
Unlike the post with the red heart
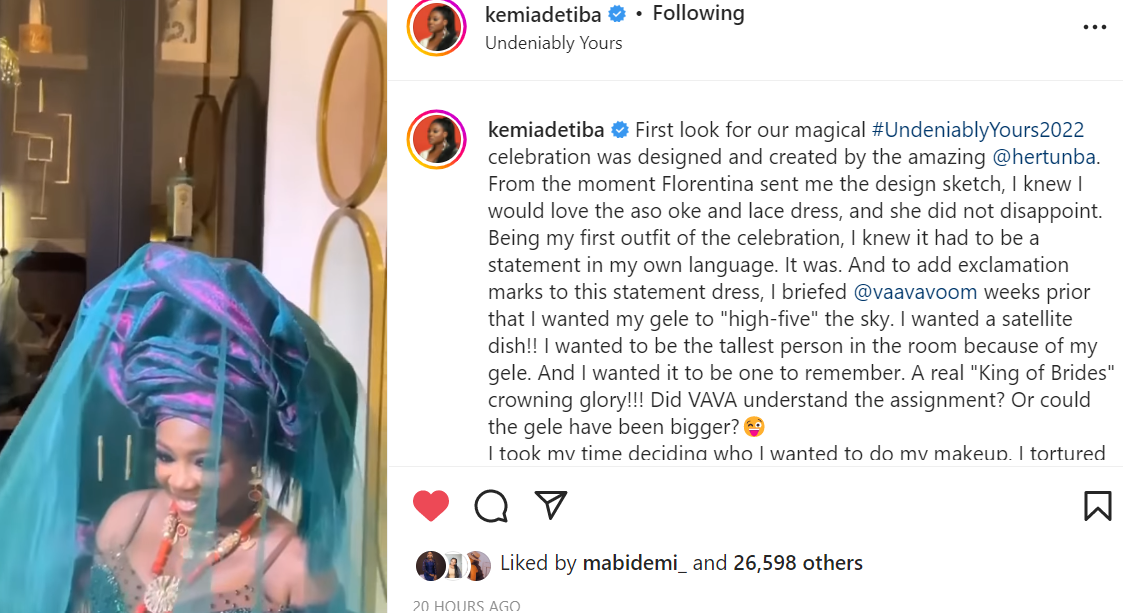[x=431, y=506]
